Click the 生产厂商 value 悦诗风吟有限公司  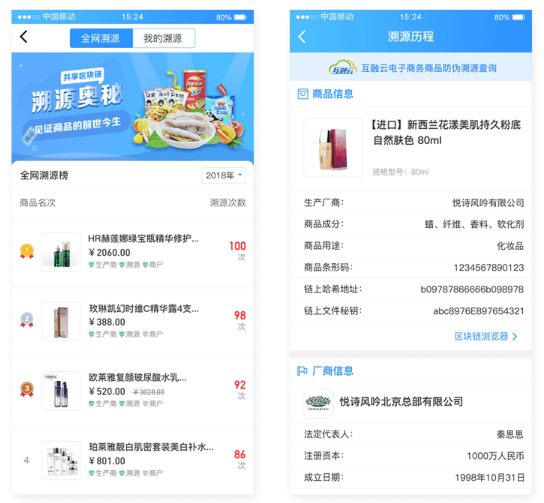pyautogui.click(x=488, y=203)
